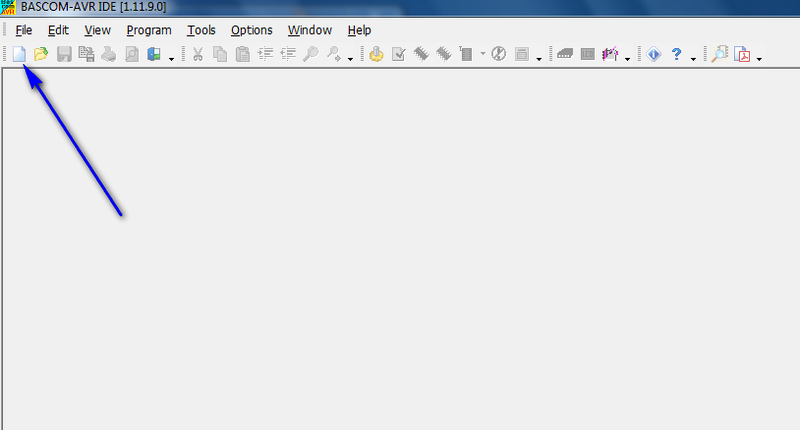Click the circular slashed-clock toolbar icon

click(498, 54)
